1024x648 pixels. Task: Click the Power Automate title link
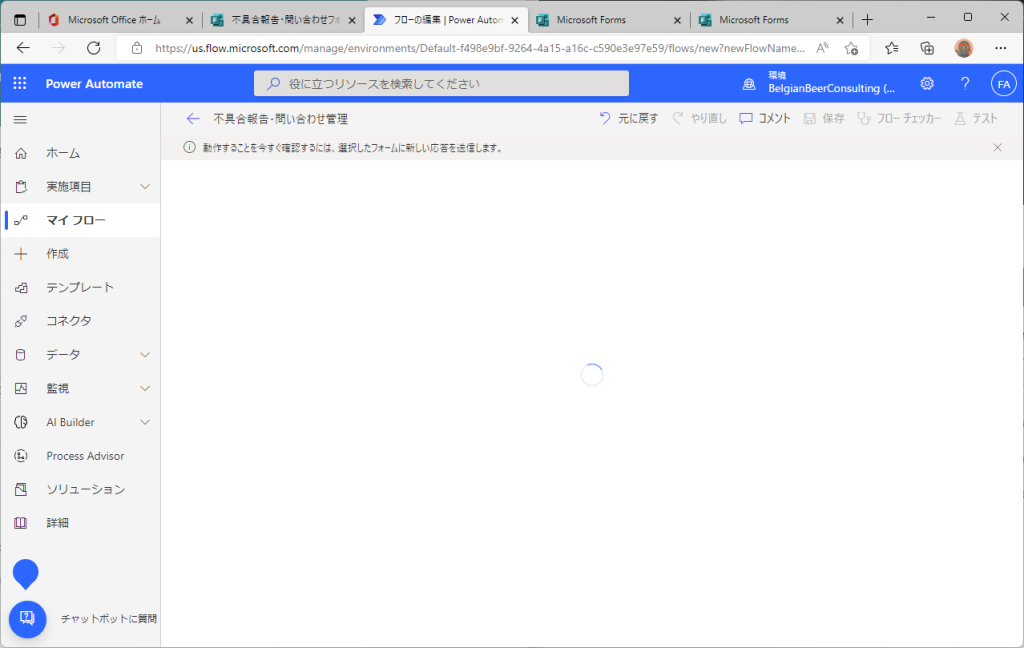94,84
